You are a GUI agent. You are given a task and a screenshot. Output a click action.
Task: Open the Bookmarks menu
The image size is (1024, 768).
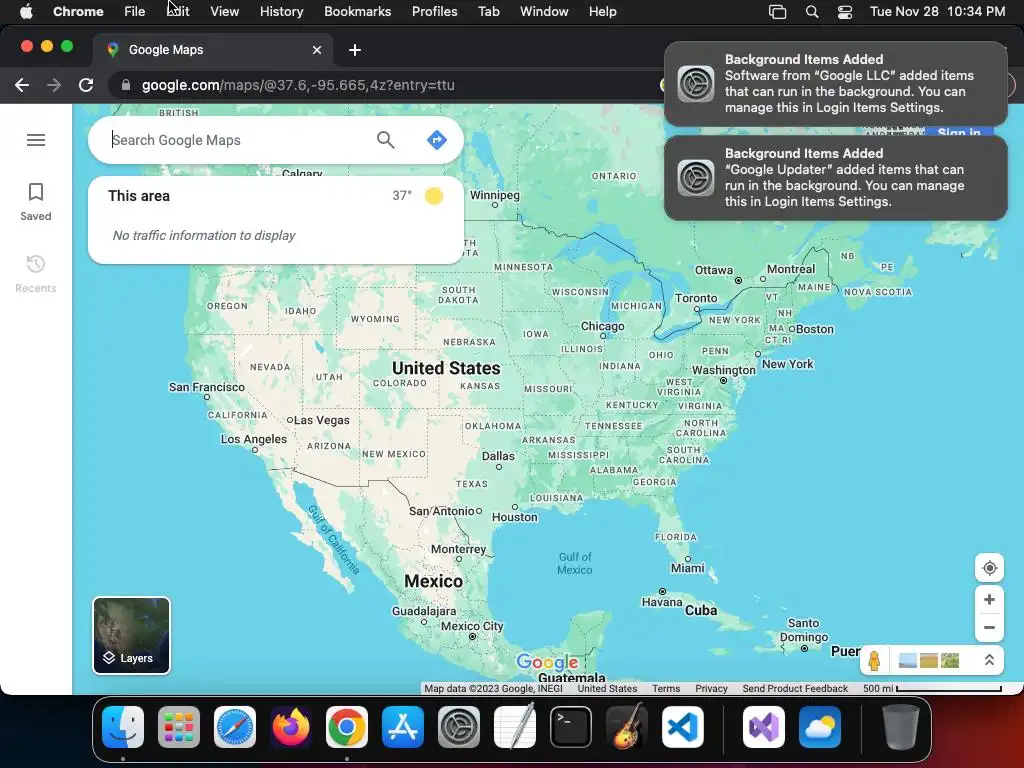(357, 11)
